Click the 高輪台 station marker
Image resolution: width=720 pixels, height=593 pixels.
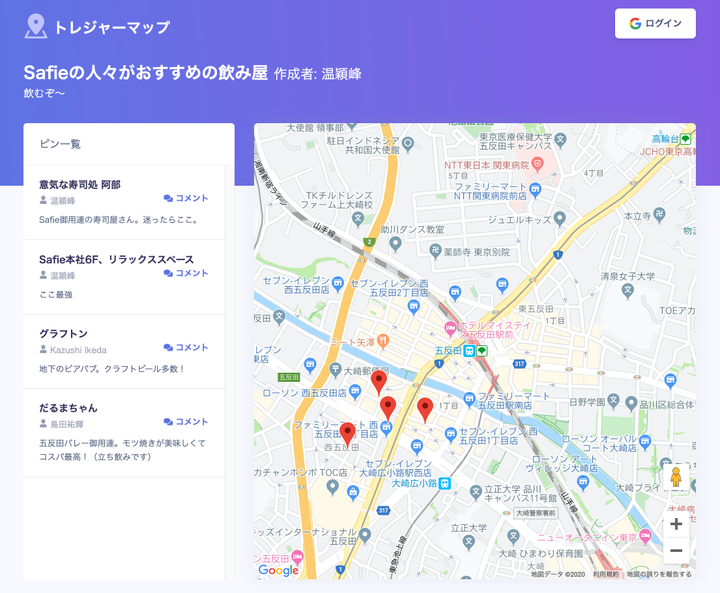[x=685, y=138]
